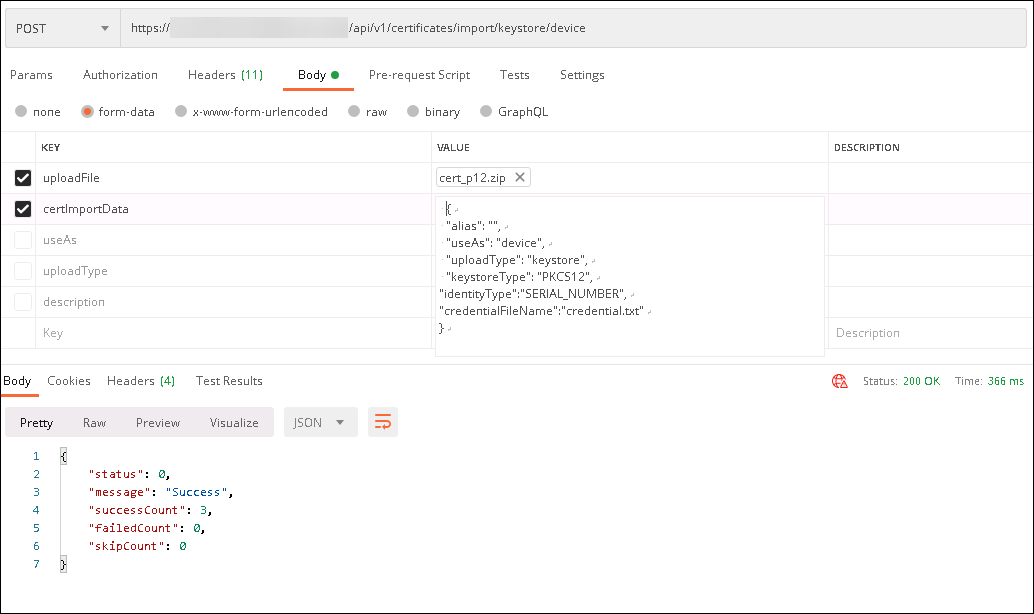The image size is (1034, 614).
Task: Switch to Visualize response view
Action: pyautogui.click(x=234, y=423)
